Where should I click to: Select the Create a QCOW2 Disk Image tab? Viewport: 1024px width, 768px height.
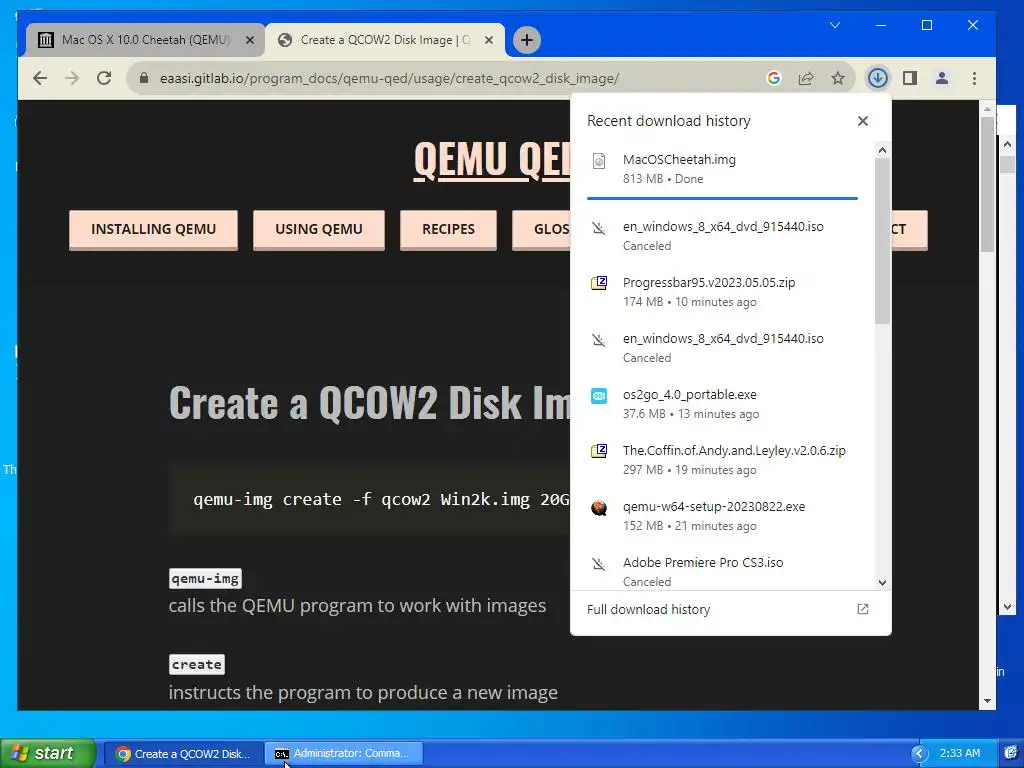click(385, 40)
